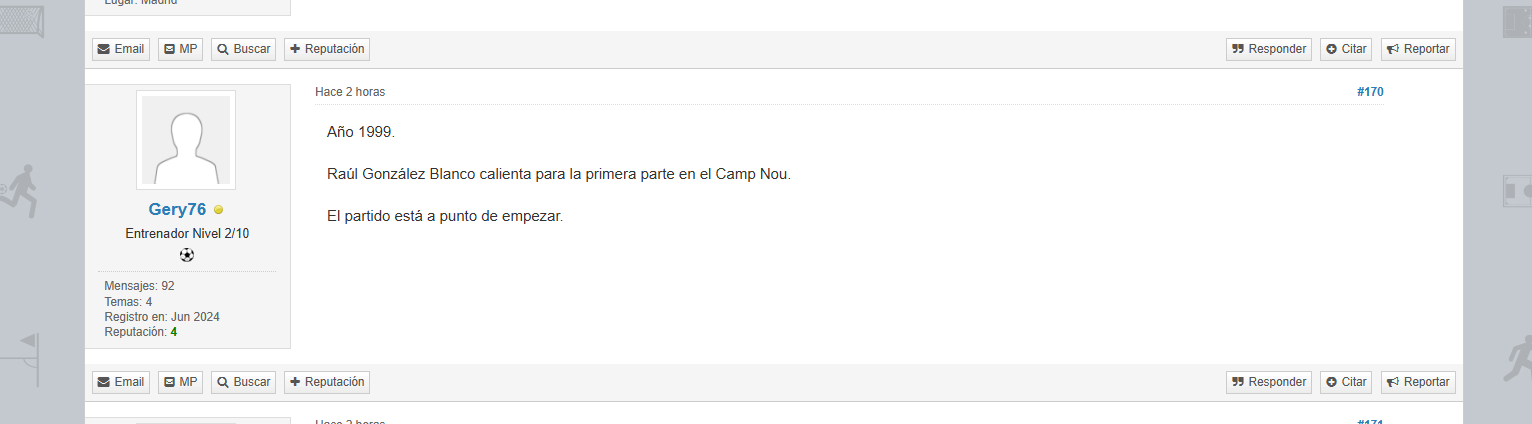Click Gery76's default avatar image
Screen dimensions: 1532x424
(x=186, y=140)
